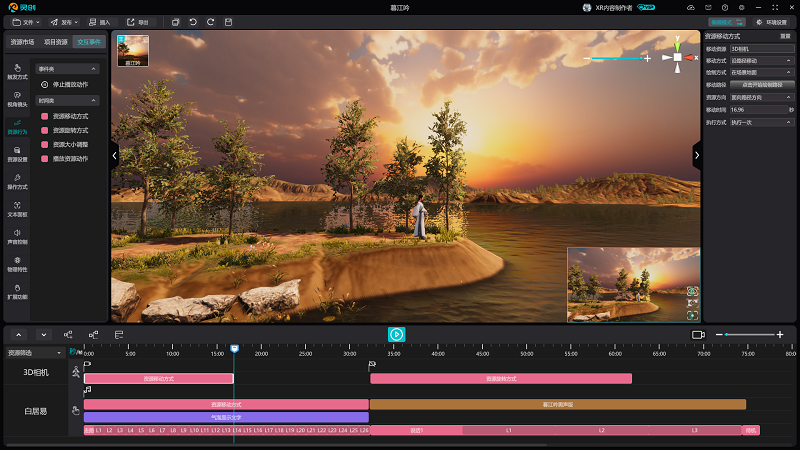The image size is (800, 450).
Task: Click the timeline zoom slider
Action: click(x=752, y=334)
